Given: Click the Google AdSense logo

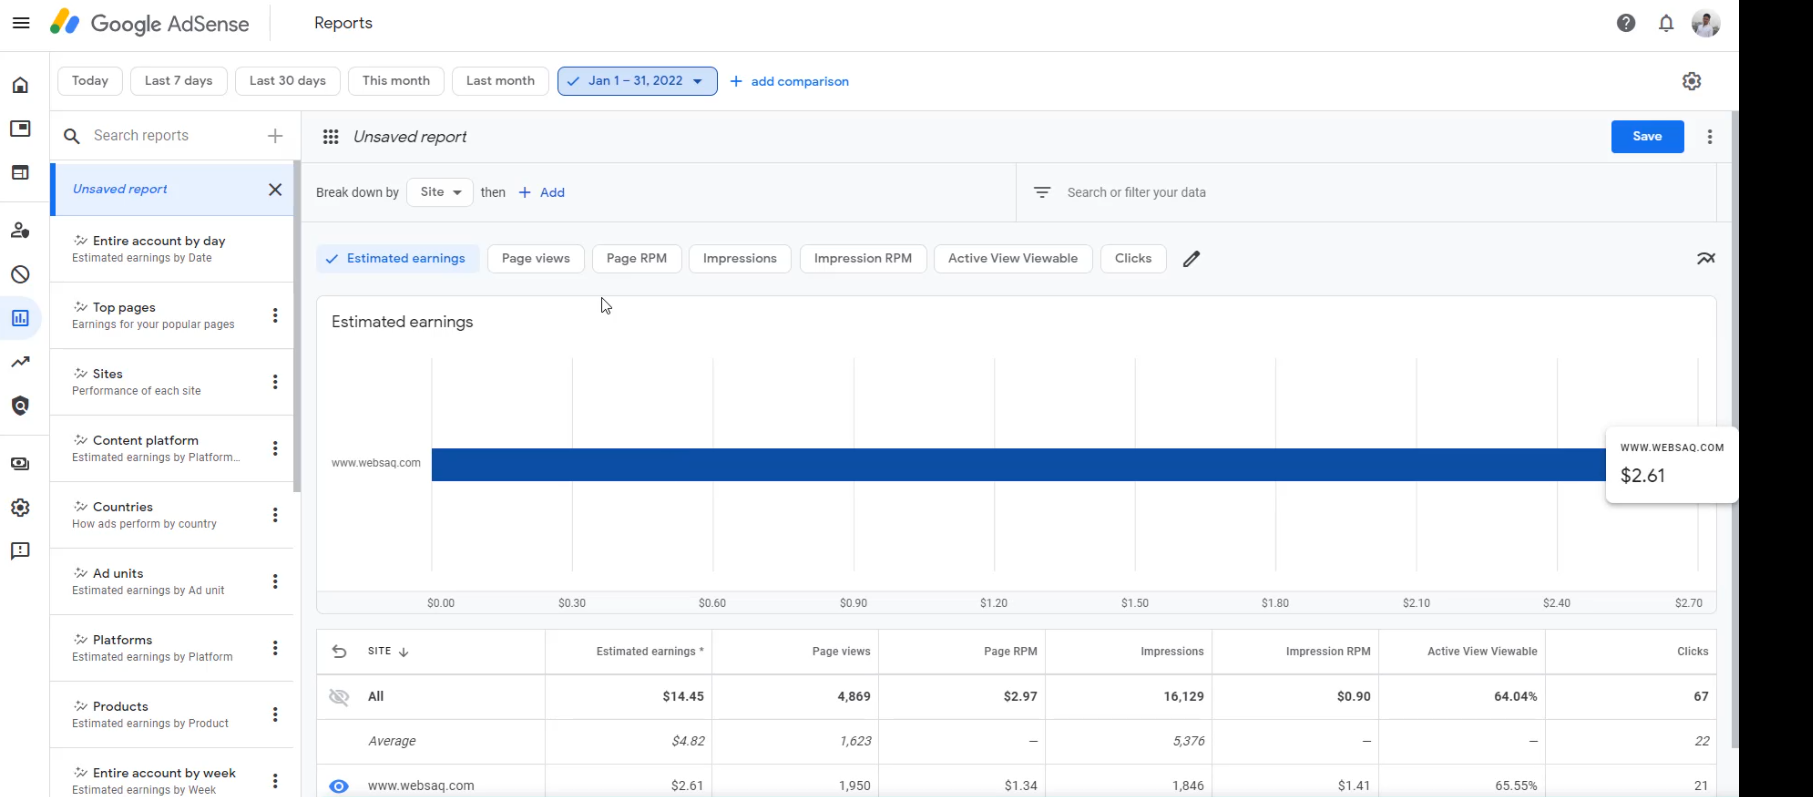Looking at the screenshot, I should 150,23.
